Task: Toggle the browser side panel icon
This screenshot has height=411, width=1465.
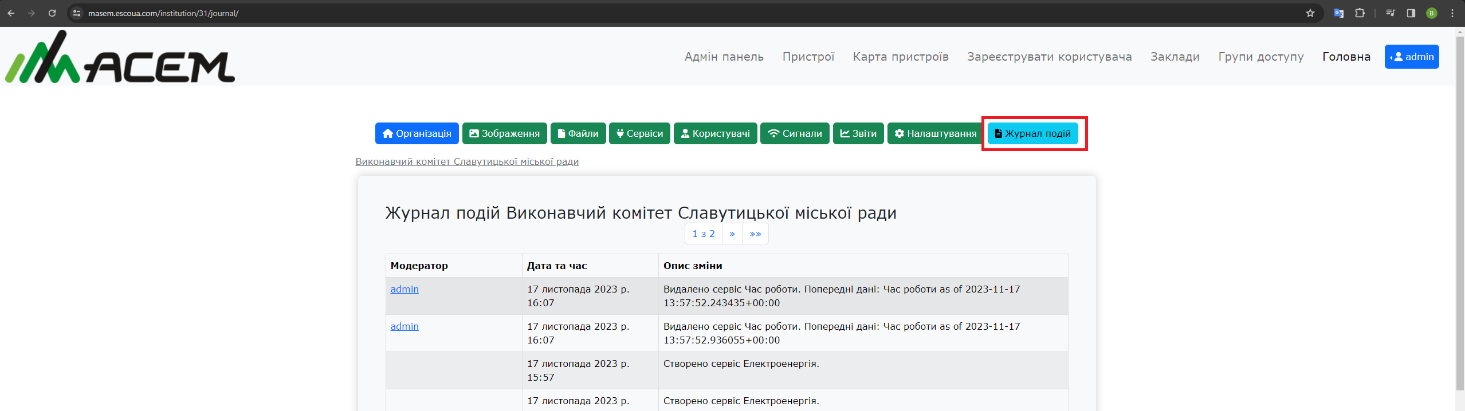Action: tap(1411, 13)
